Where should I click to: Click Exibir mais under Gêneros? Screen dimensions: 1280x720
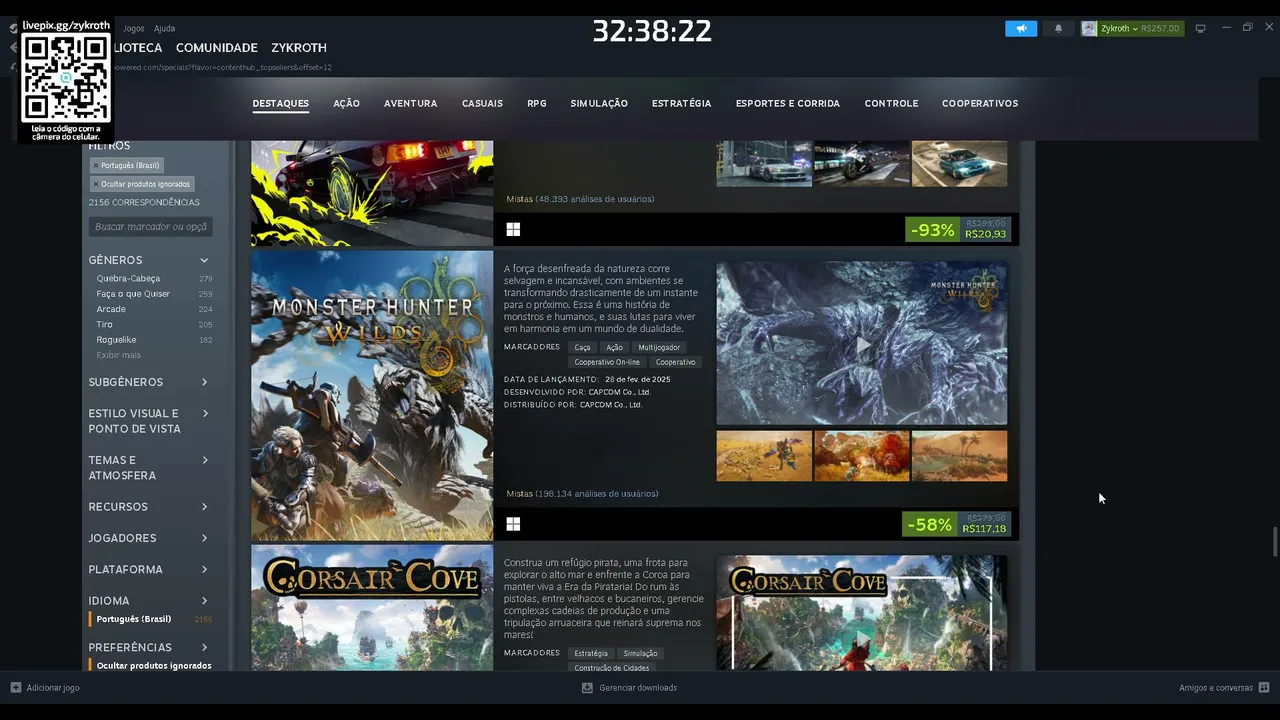point(118,355)
